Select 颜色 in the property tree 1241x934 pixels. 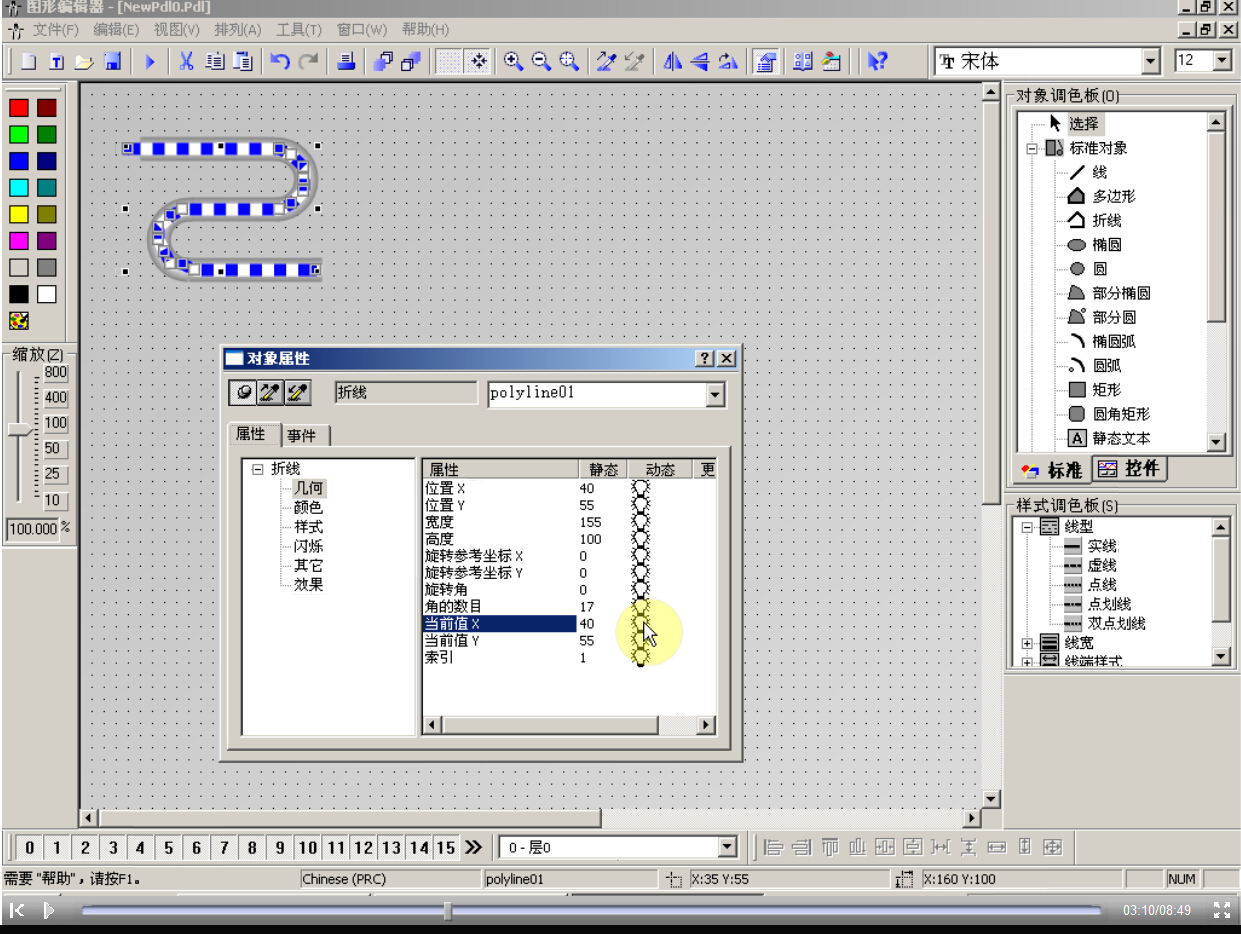pyautogui.click(x=308, y=508)
